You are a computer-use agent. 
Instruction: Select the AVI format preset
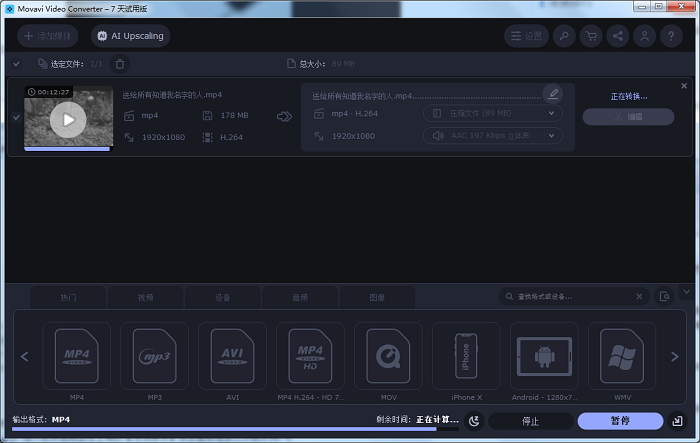pyautogui.click(x=233, y=356)
